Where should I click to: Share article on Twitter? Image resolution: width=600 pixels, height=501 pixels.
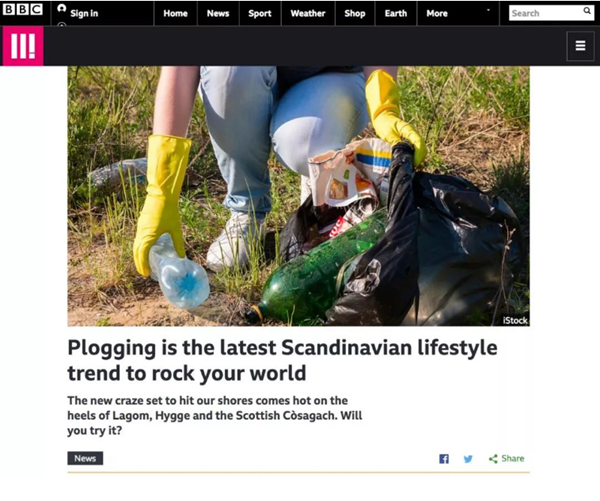pyautogui.click(x=468, y=459)
